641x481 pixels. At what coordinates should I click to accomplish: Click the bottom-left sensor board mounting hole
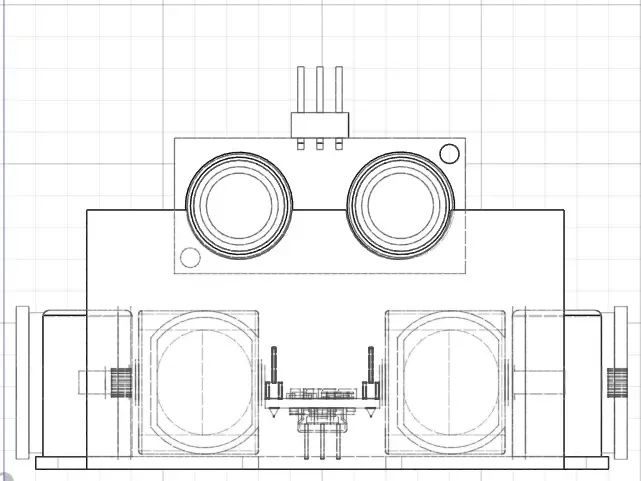190,257
